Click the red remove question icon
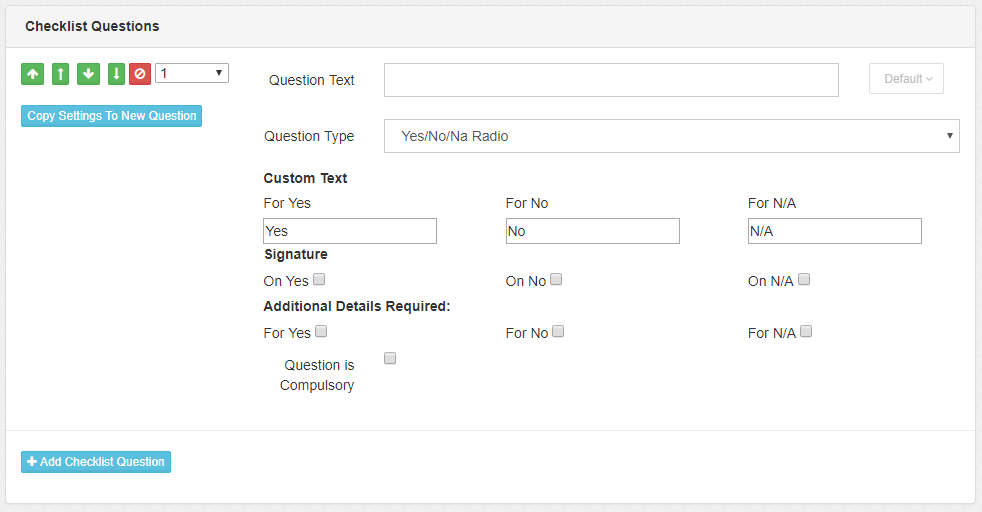 point(140,74)
